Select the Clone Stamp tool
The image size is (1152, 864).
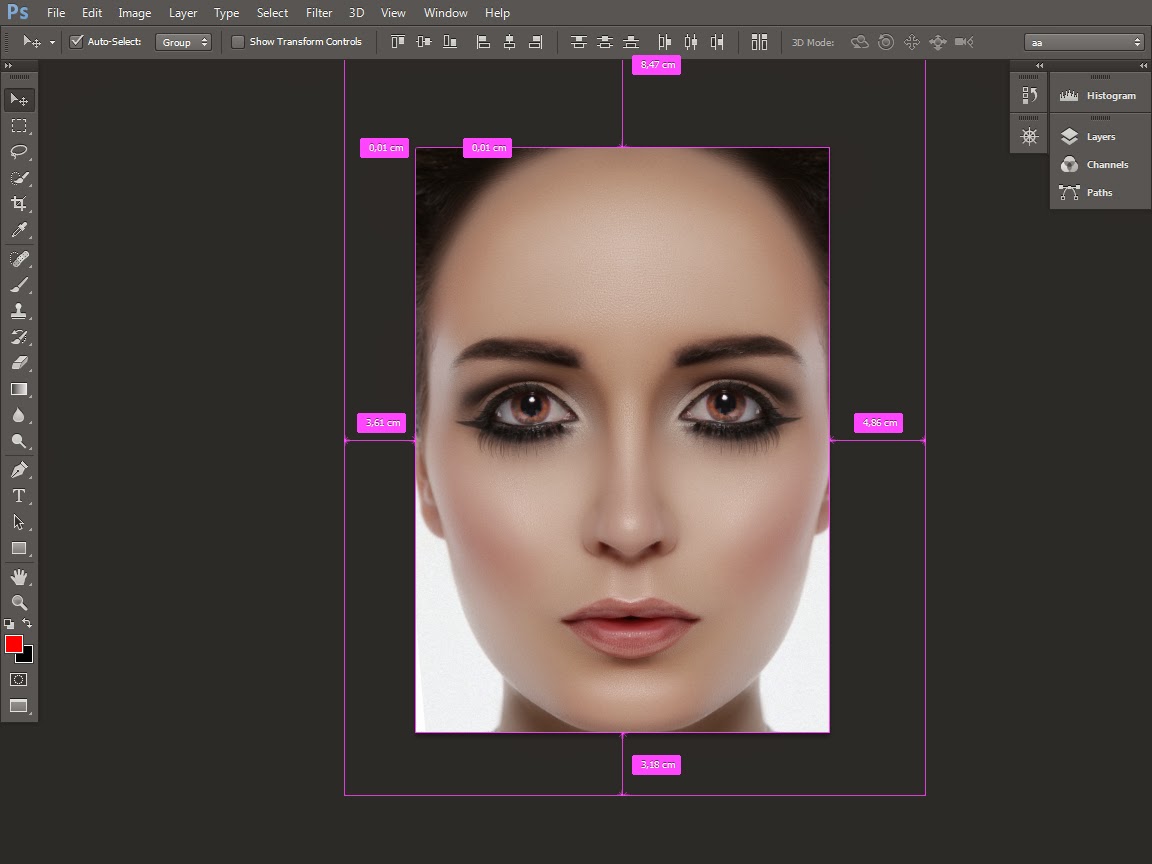(18, 311)
